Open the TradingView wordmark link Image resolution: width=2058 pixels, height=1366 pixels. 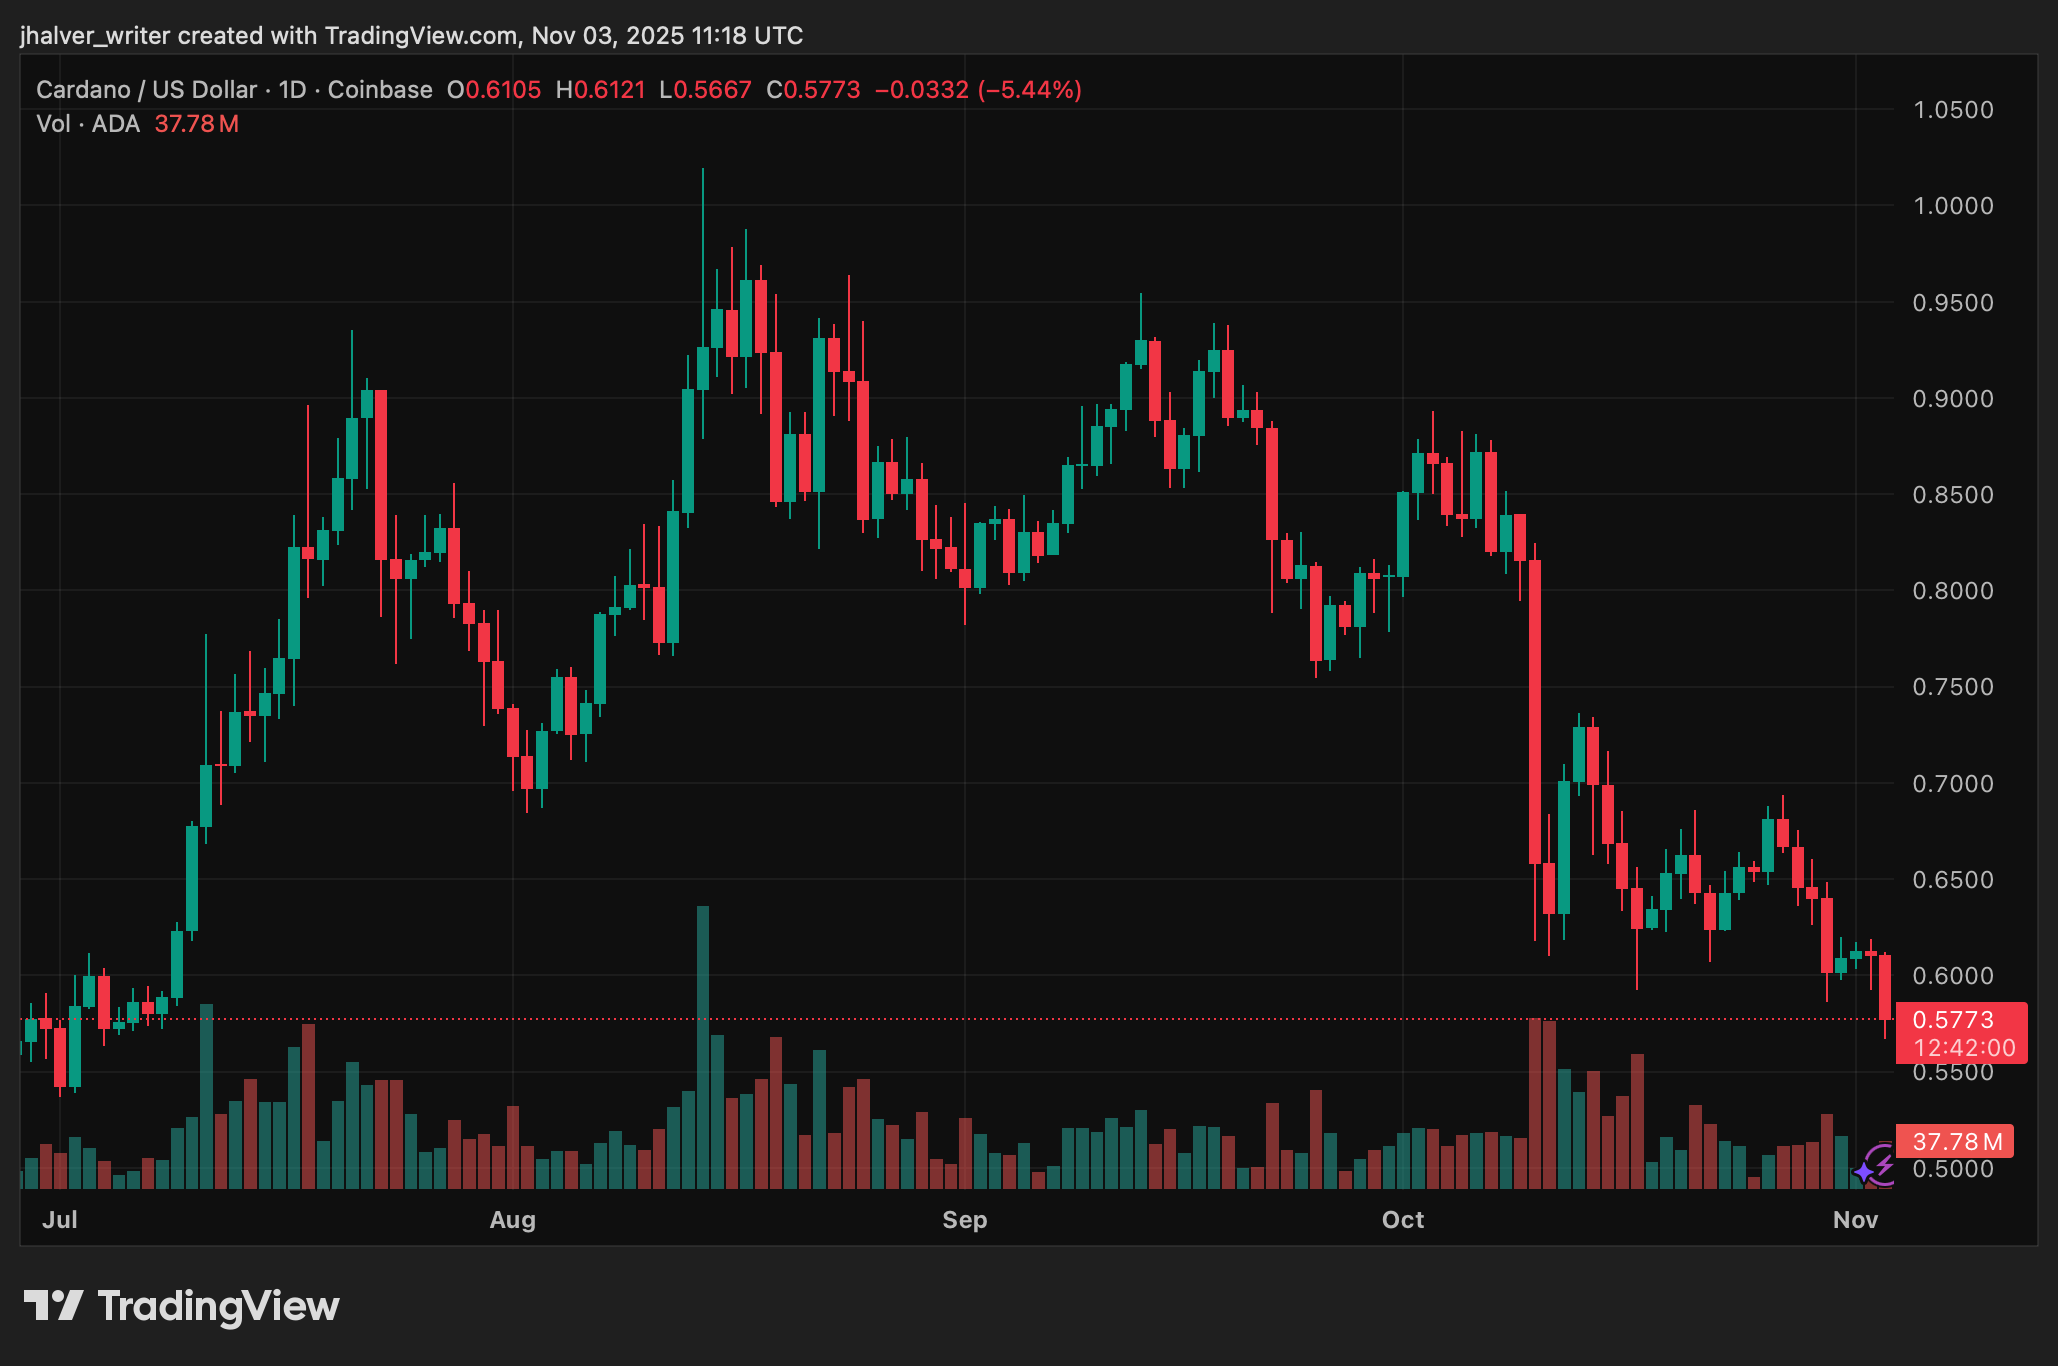[x=218, y=1306]
